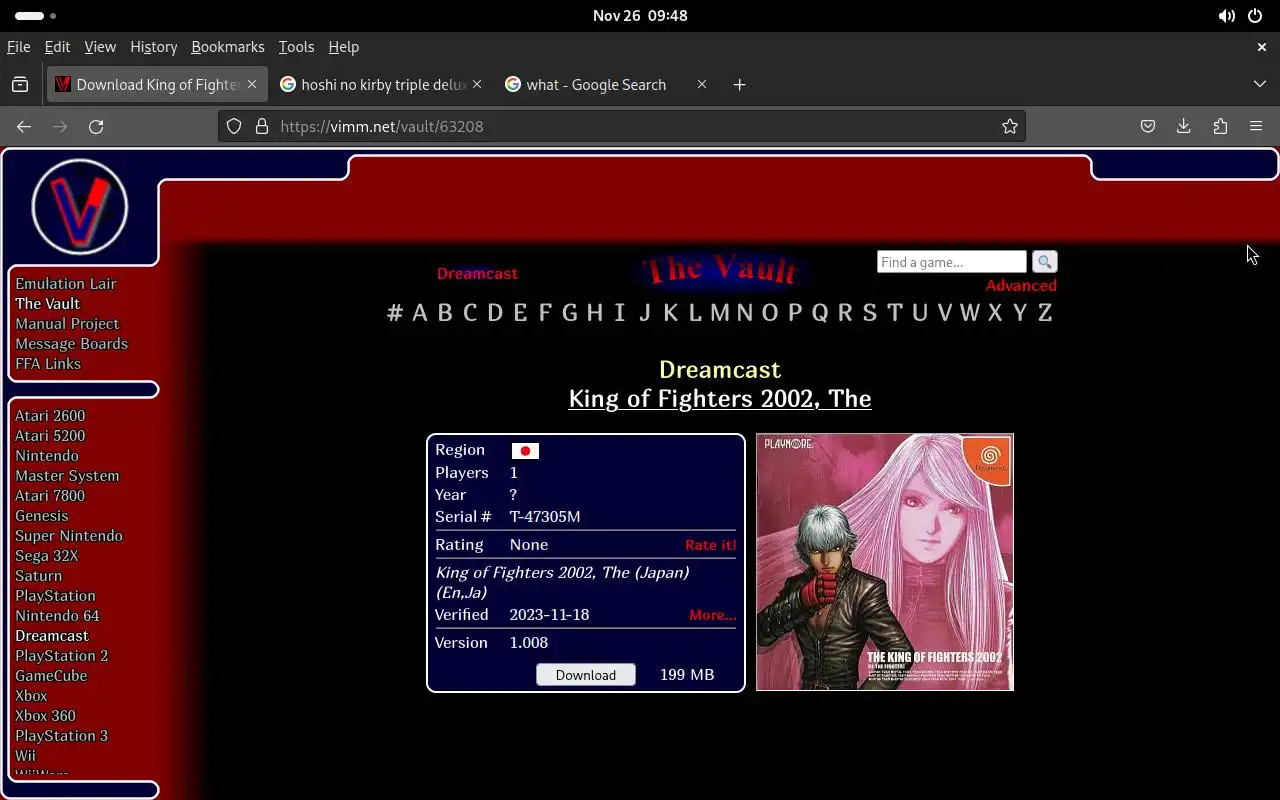Click The Vault logo banner
This screenshot has width=1280, height=800.
(722, 270)
